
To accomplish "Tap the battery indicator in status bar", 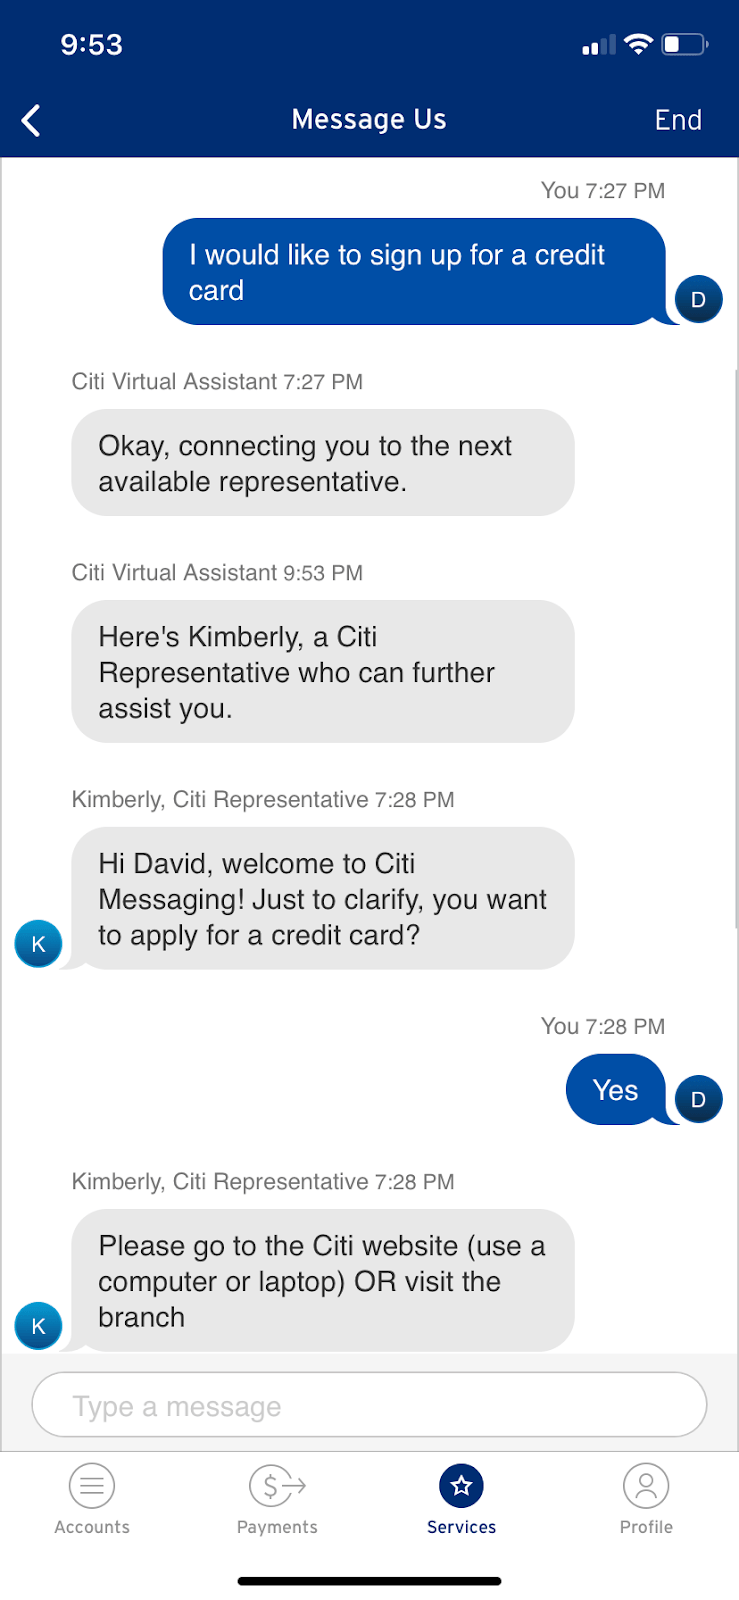I will click(685, 44).
